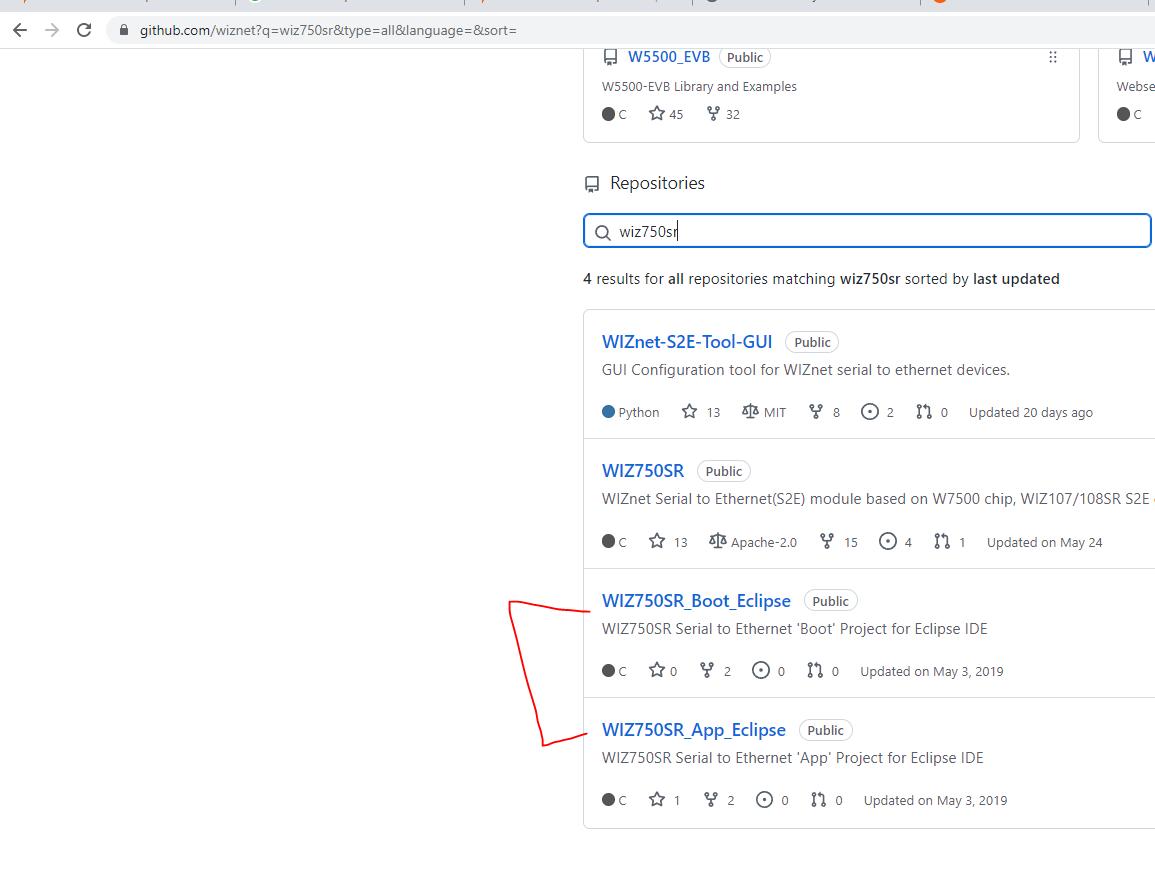View forks of W5500_EVB (32 forks)
The height and width of the screenshot is (889, 1155).
coord(723,113)
